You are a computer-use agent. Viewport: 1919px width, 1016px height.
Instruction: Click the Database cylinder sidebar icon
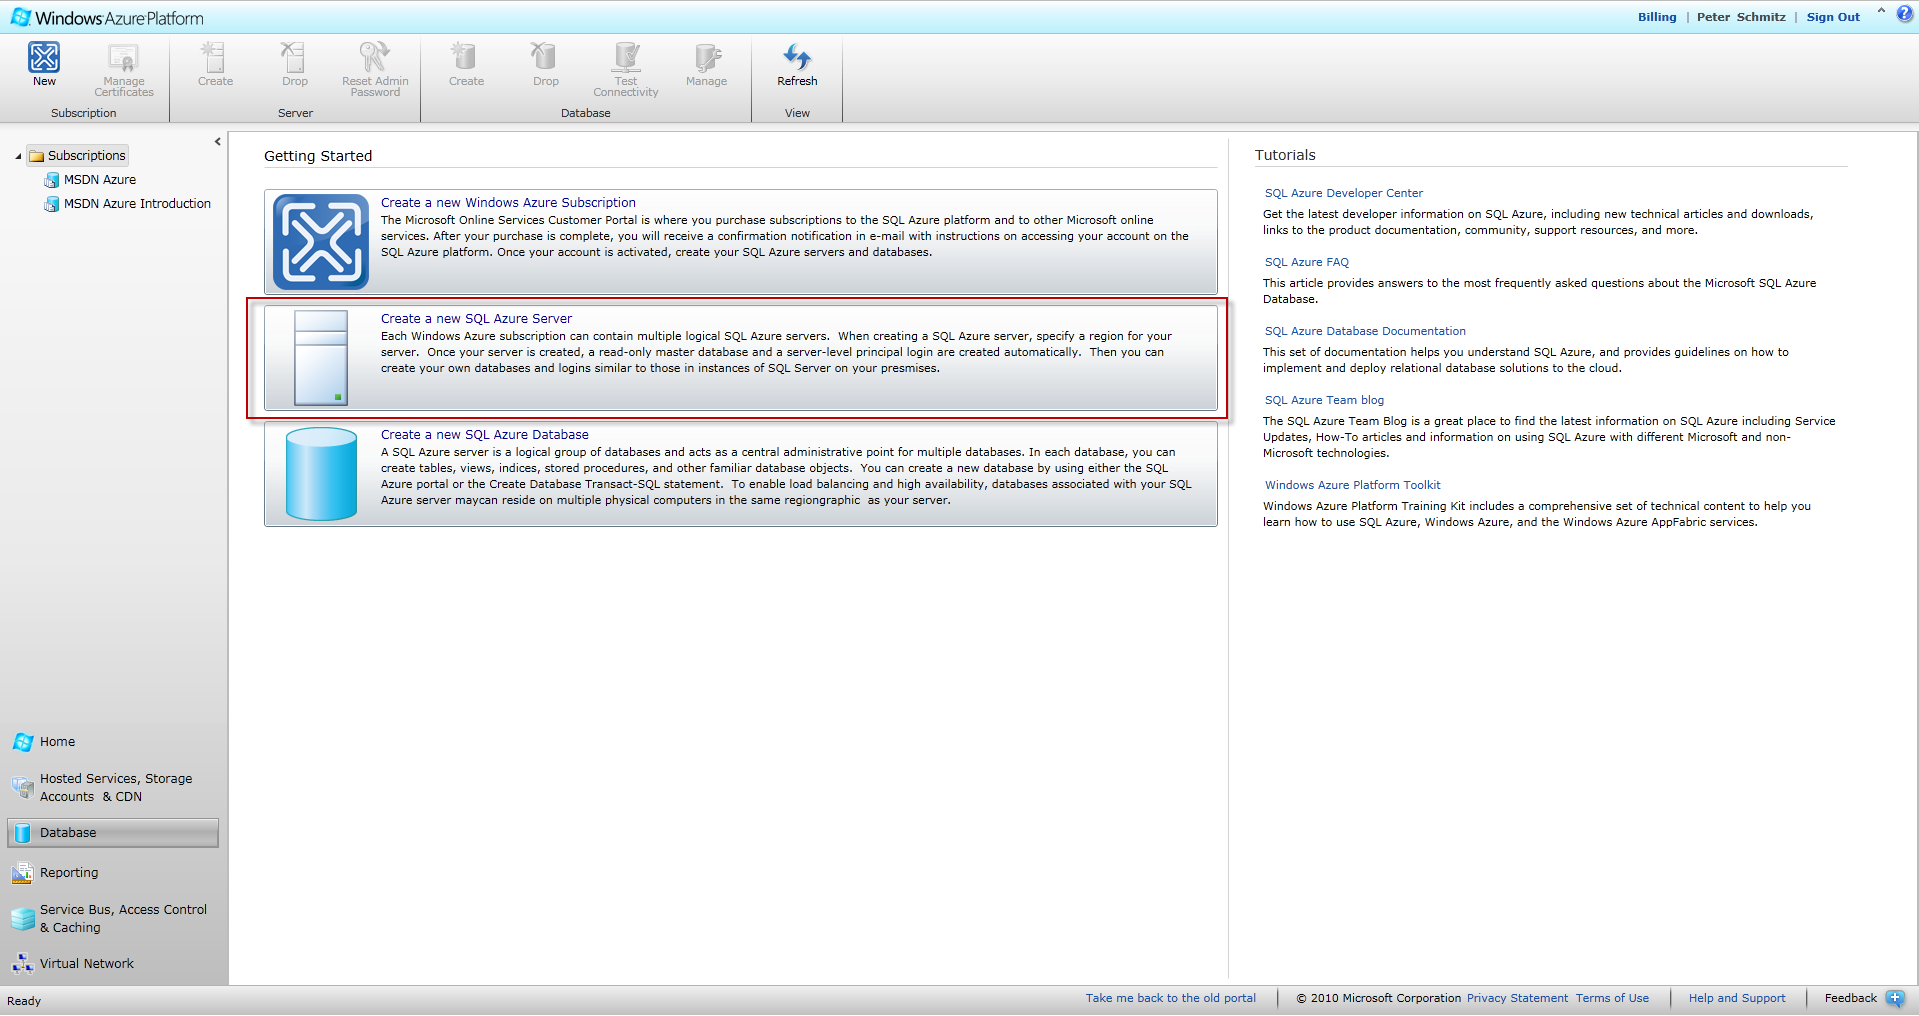(x=23, y=833)
